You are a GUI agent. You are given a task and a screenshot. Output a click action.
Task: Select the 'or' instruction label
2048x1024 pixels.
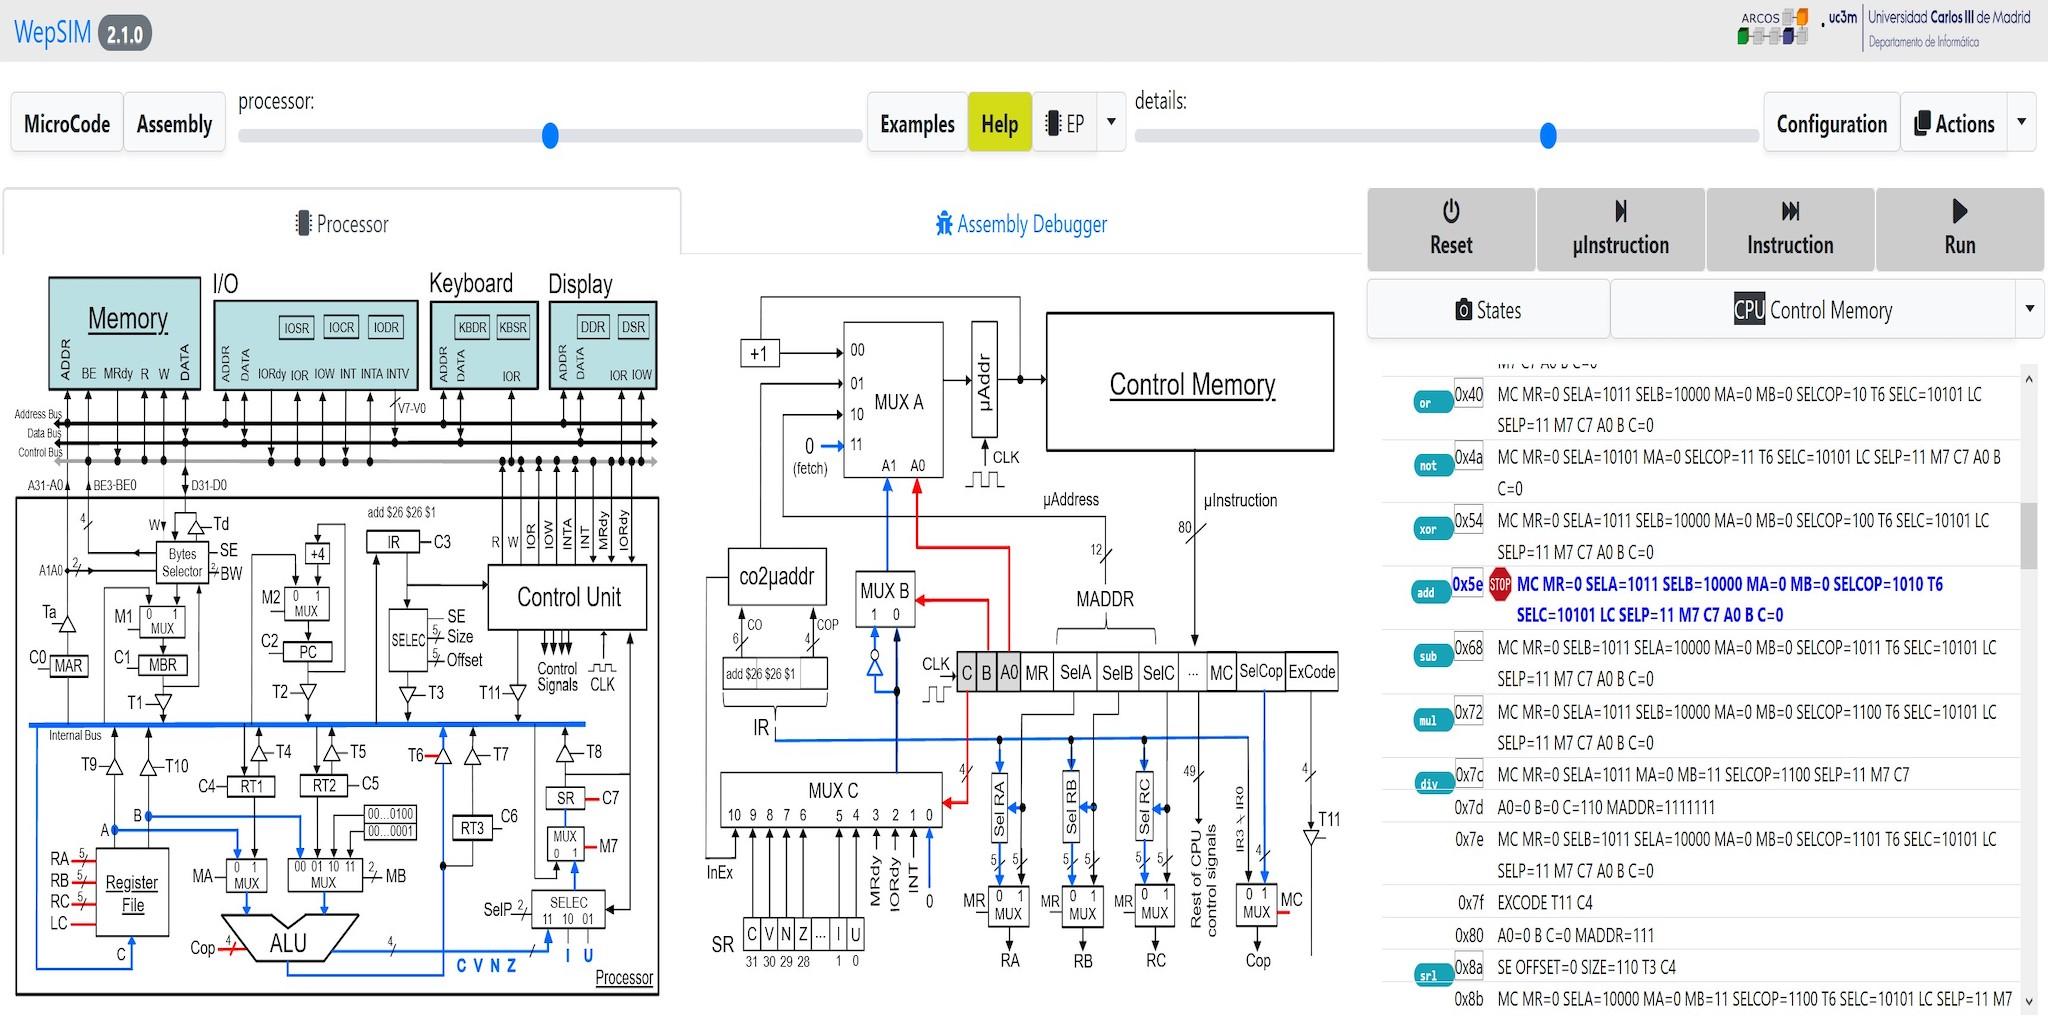click(x=1431, y=403)
